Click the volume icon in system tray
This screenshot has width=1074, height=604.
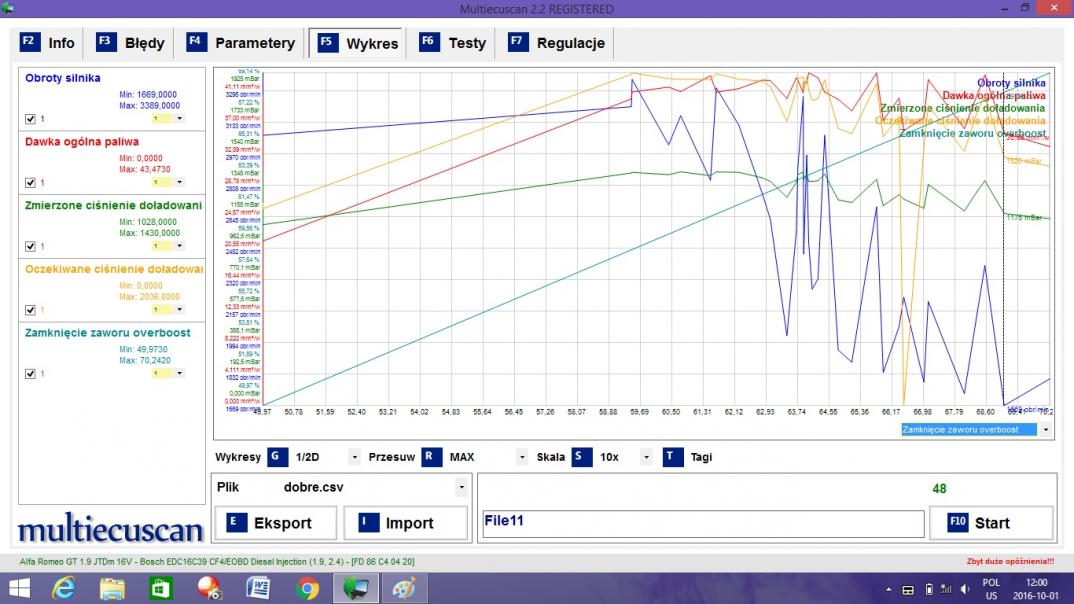[x=965, y=588]
